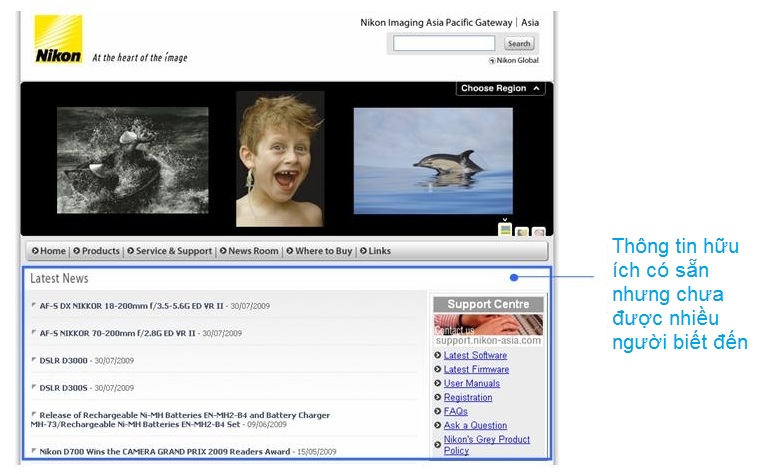Click arrow icon beside Products
Viewport: 771px width, 474px height.
coord(77,251)
